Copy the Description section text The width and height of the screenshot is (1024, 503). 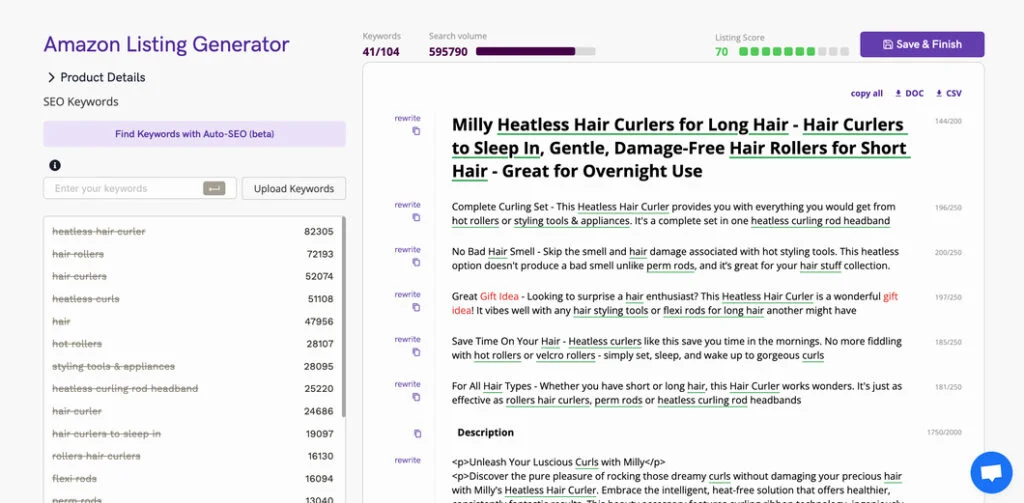coord(416,433)
